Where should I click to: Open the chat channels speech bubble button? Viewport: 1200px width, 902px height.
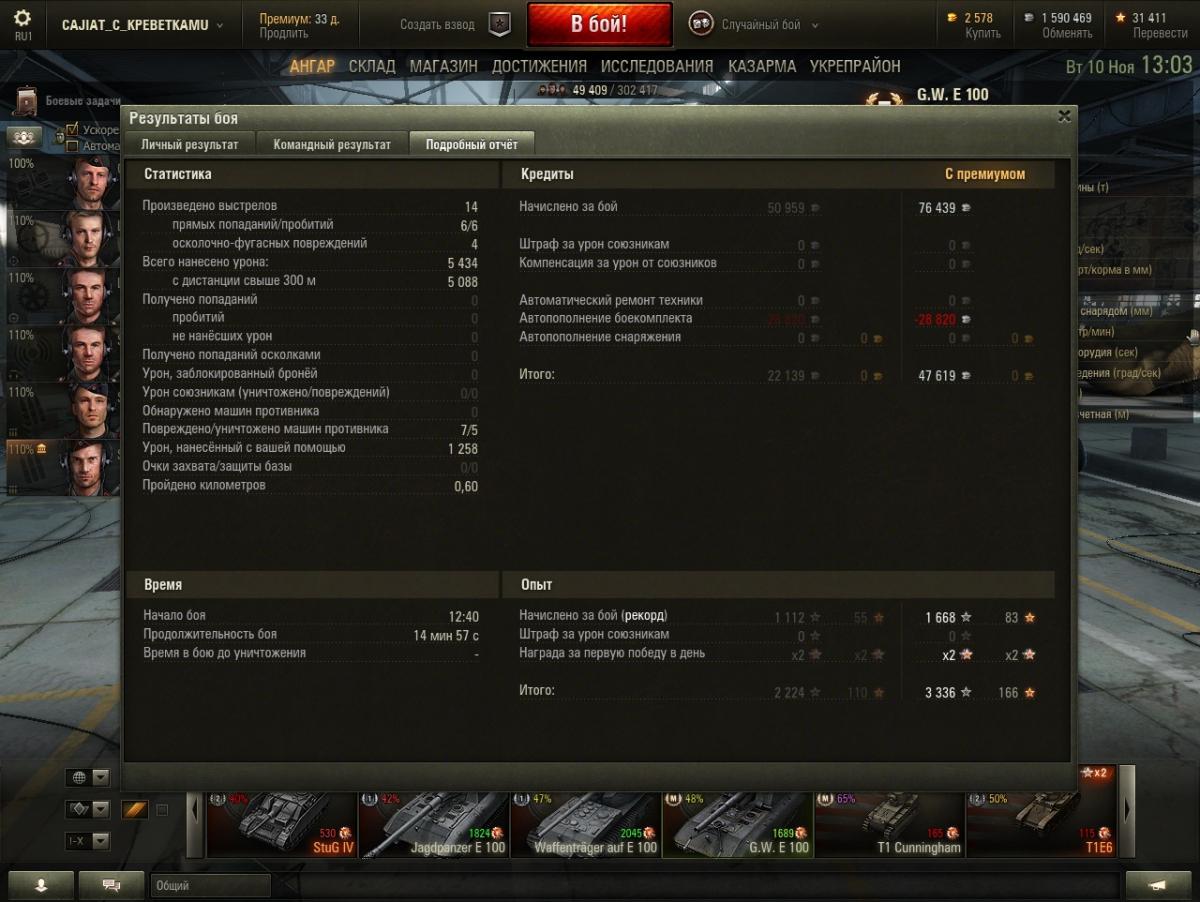tap(111, 885)
